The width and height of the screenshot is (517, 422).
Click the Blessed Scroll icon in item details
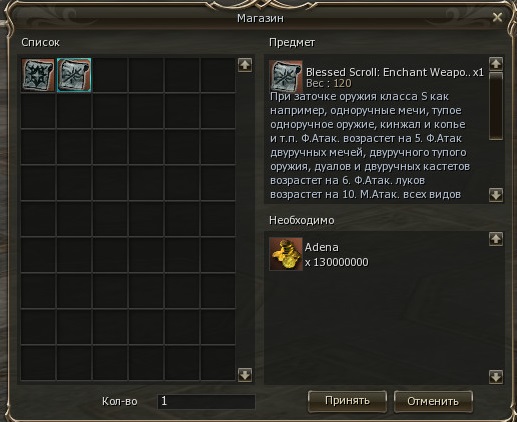pos(286,76)
